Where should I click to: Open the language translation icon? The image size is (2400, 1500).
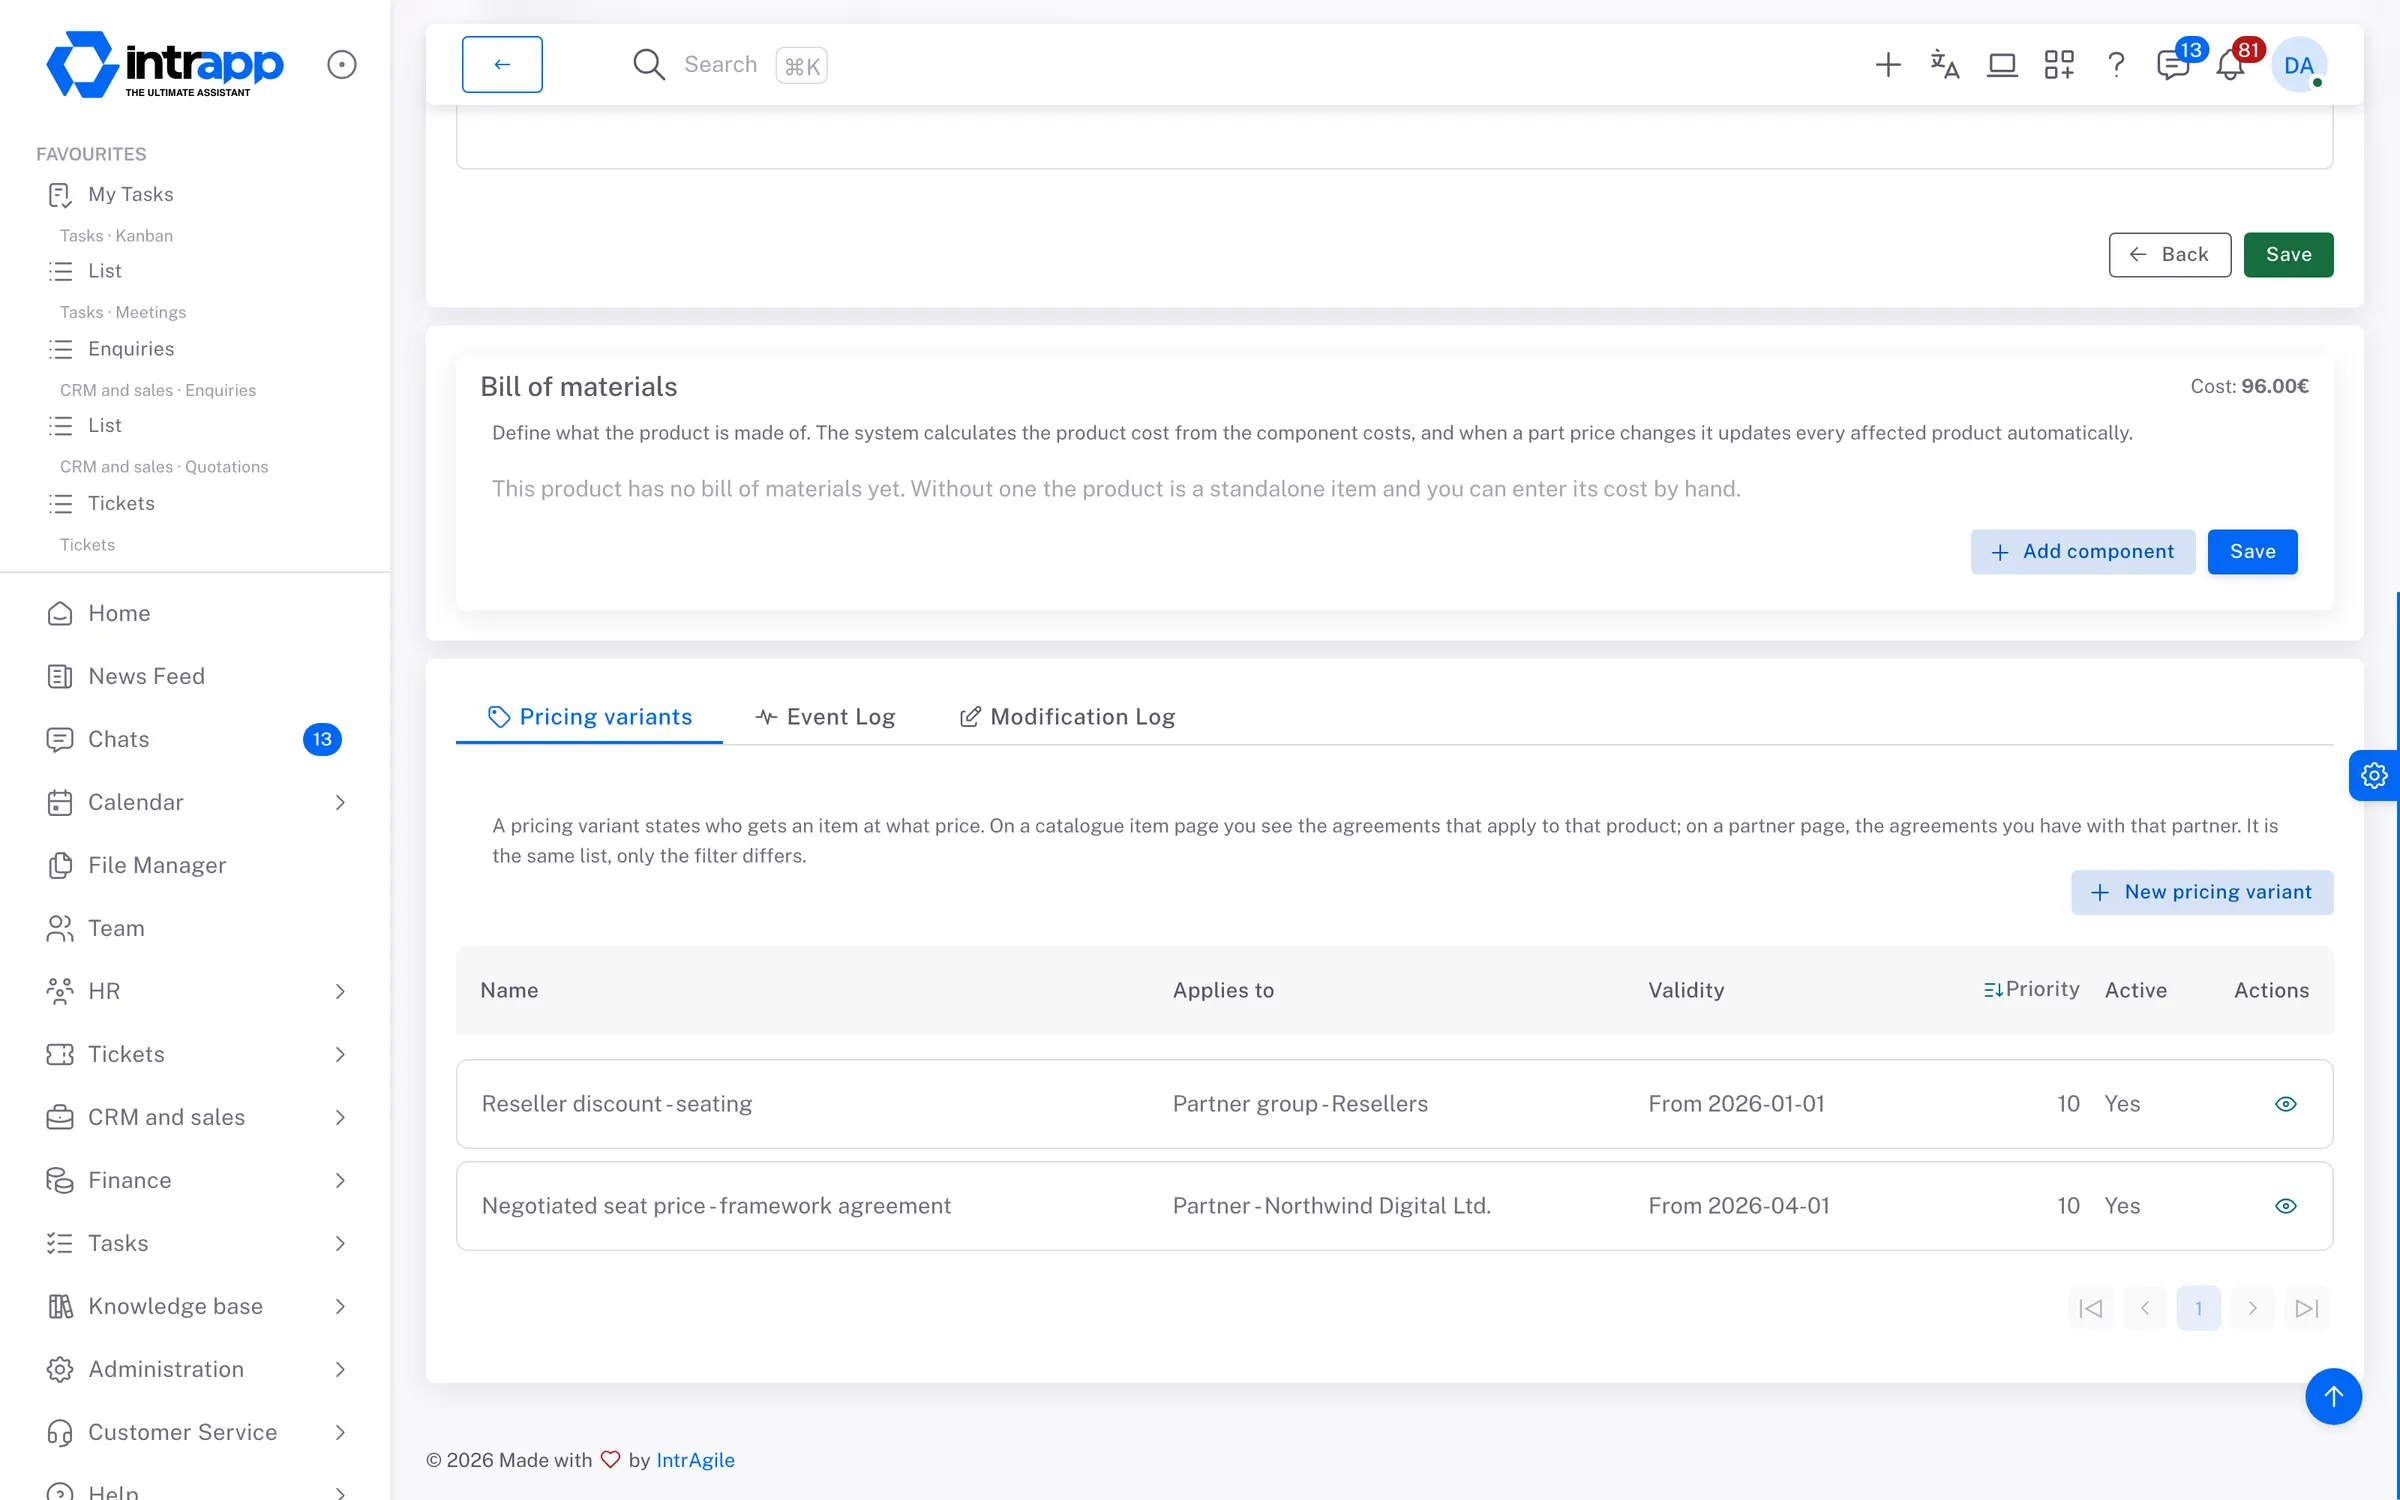tap(1944, 65)
